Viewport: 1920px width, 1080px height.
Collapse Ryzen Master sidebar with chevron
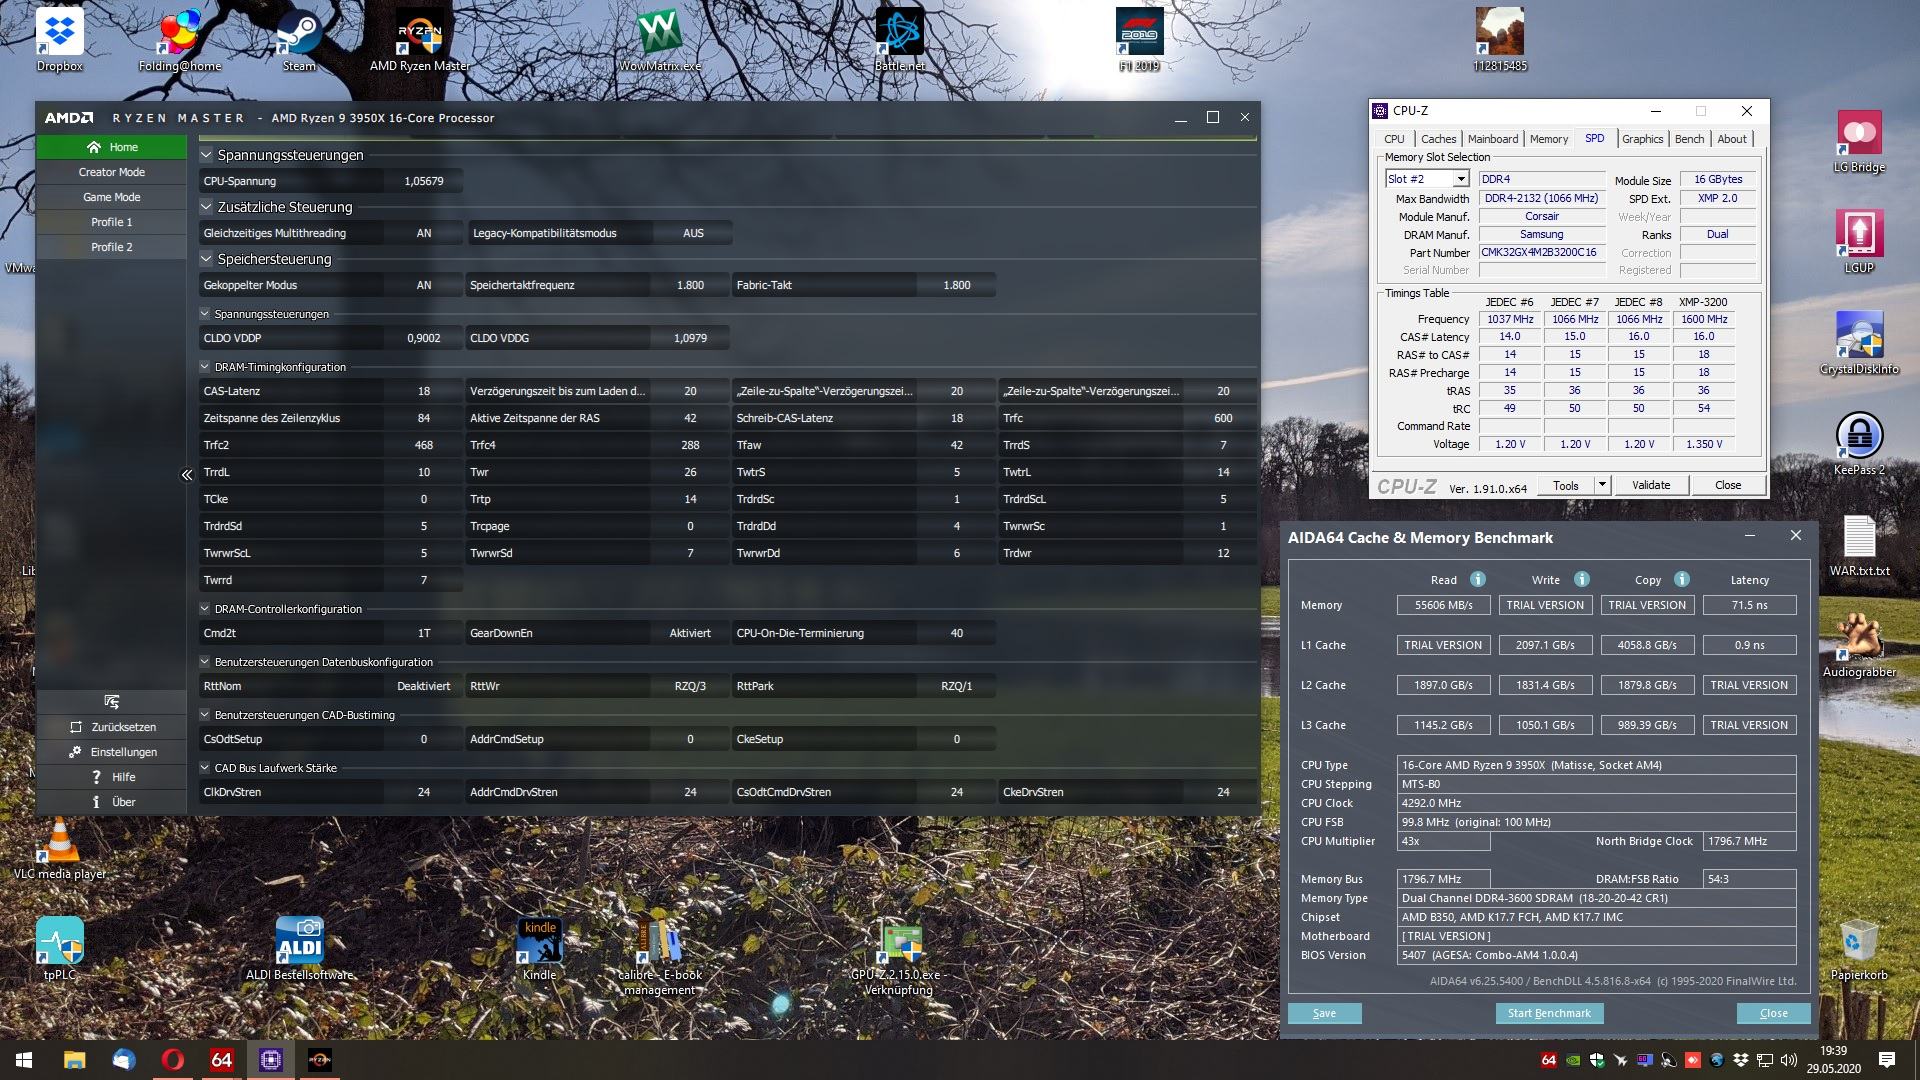tap(186, 475)
